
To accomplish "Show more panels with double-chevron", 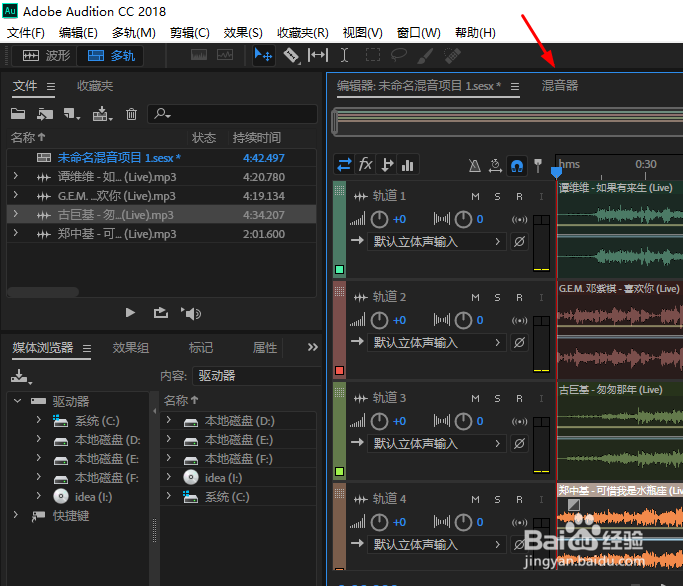I will tap(312, 347).
